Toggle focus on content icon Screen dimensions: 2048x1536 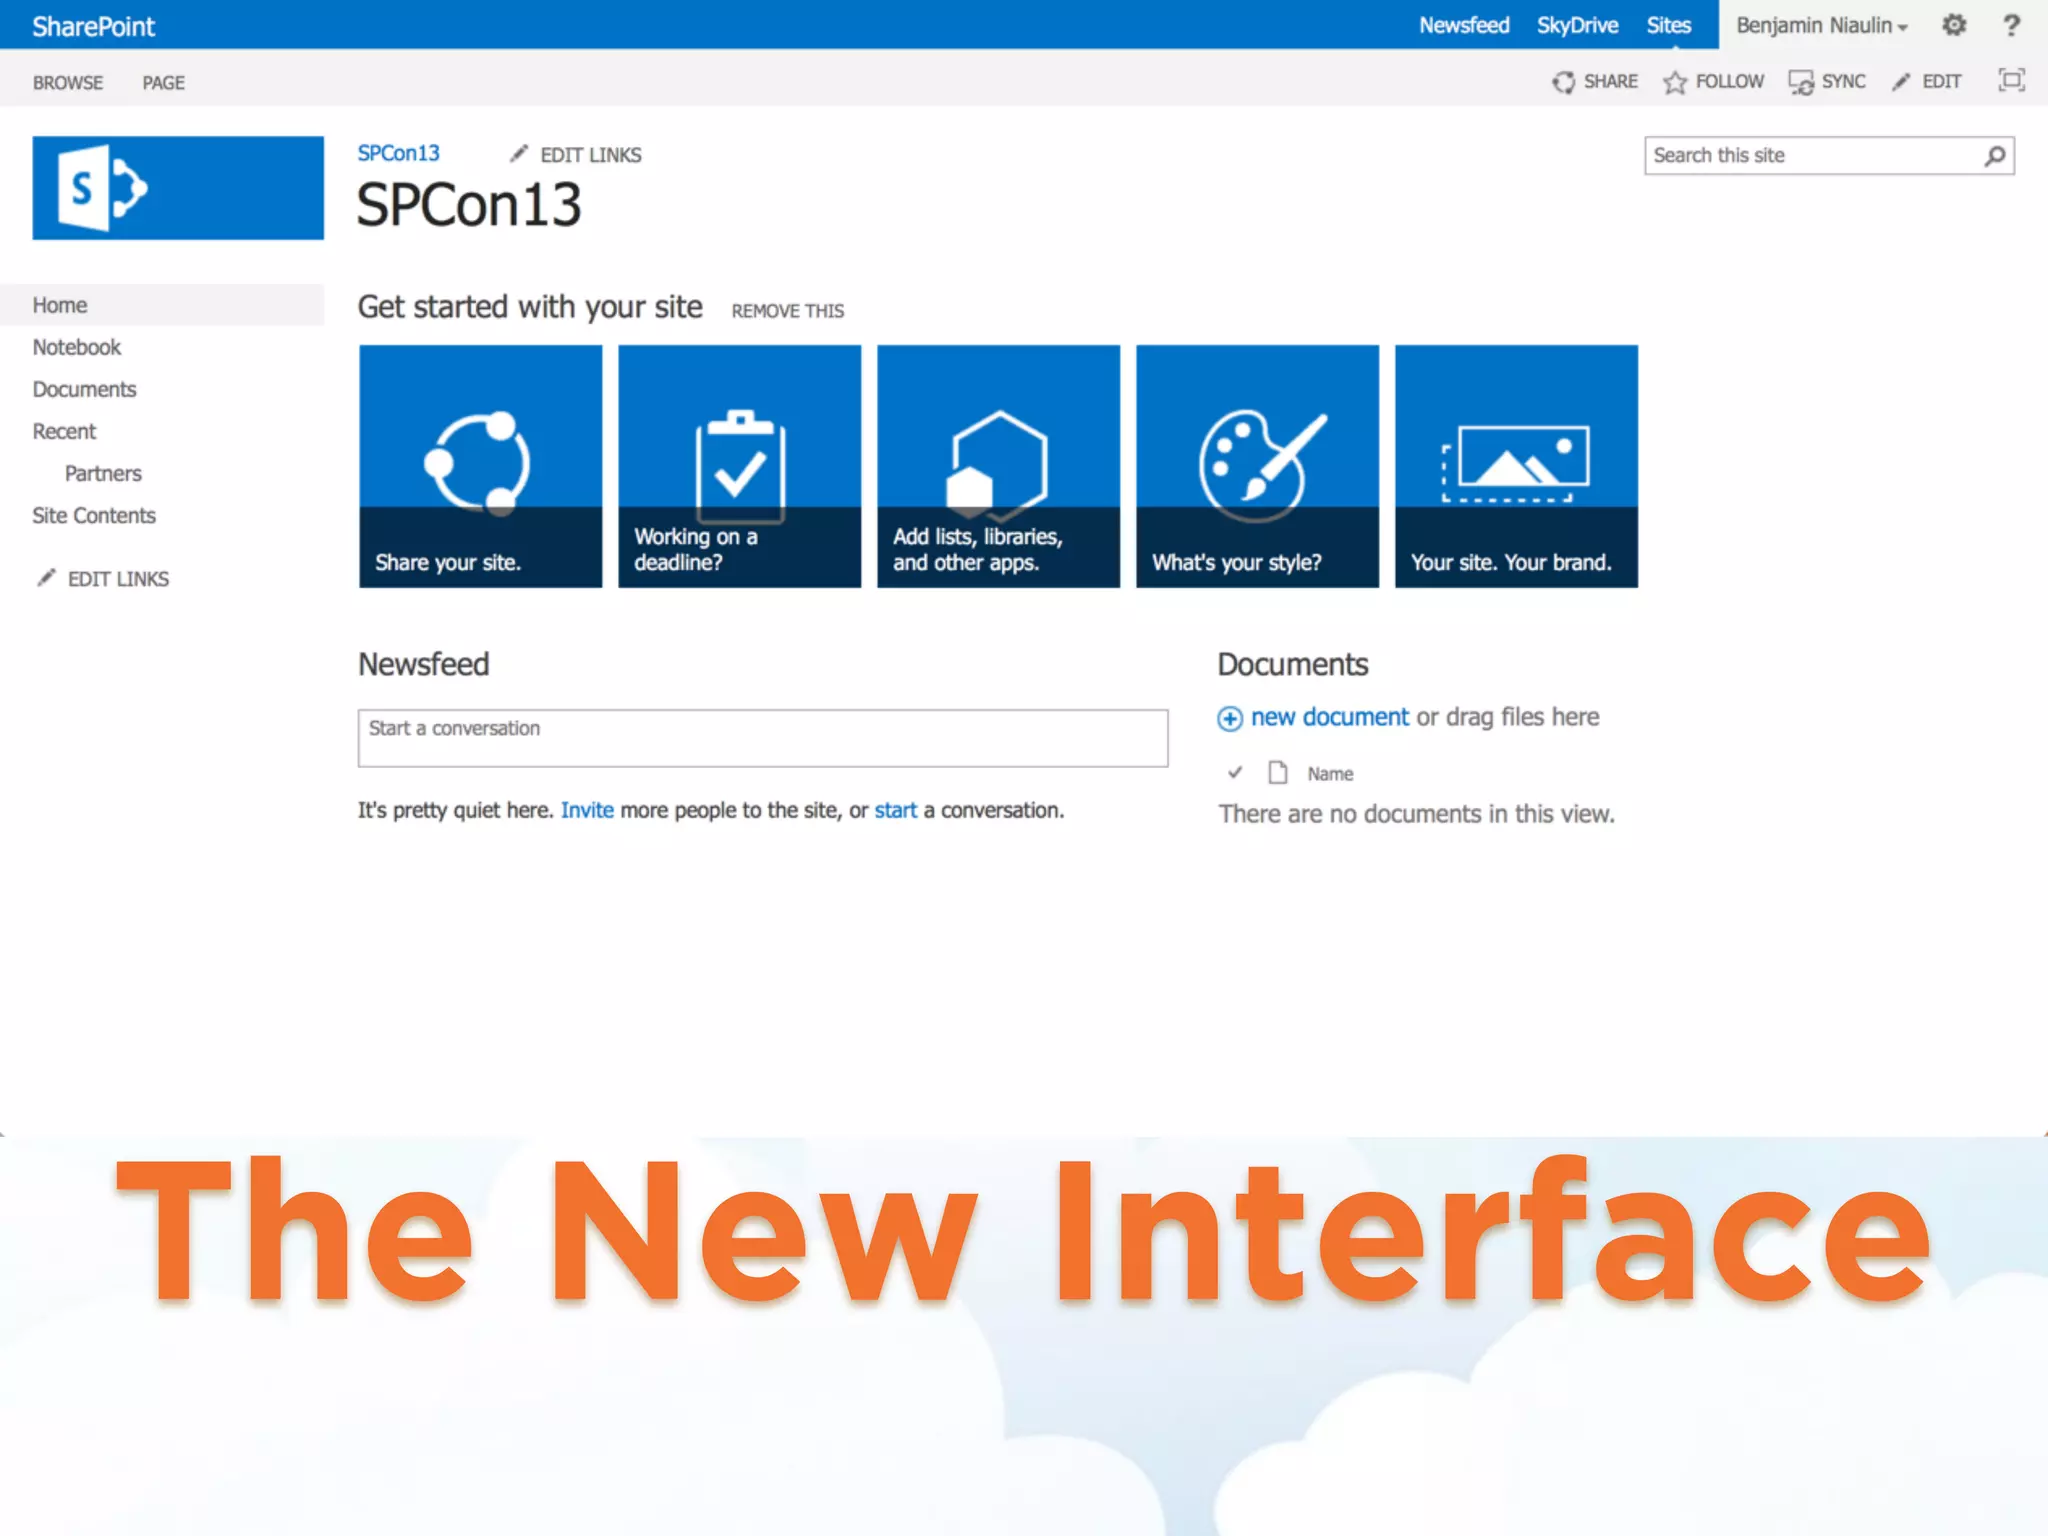[2011, 80]
